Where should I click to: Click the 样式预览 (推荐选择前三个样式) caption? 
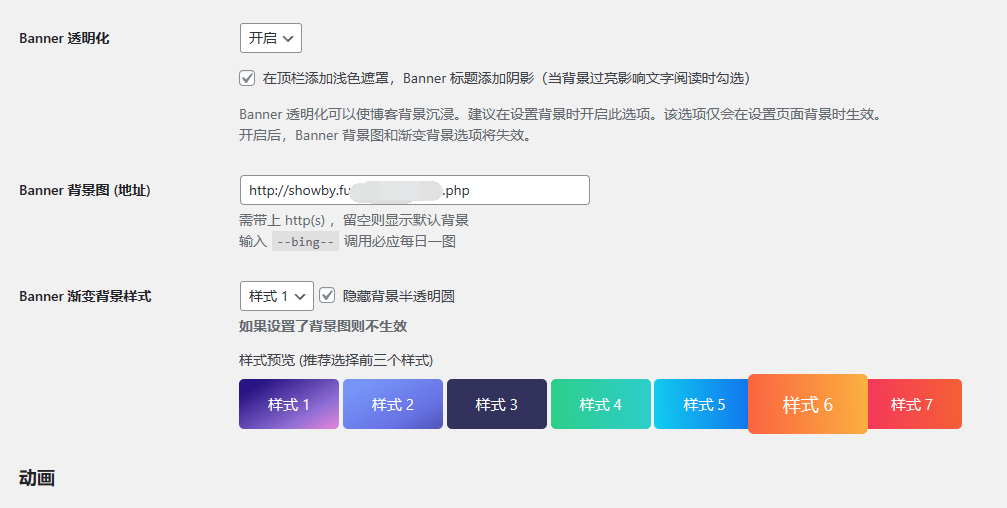(x=335, y=360)
